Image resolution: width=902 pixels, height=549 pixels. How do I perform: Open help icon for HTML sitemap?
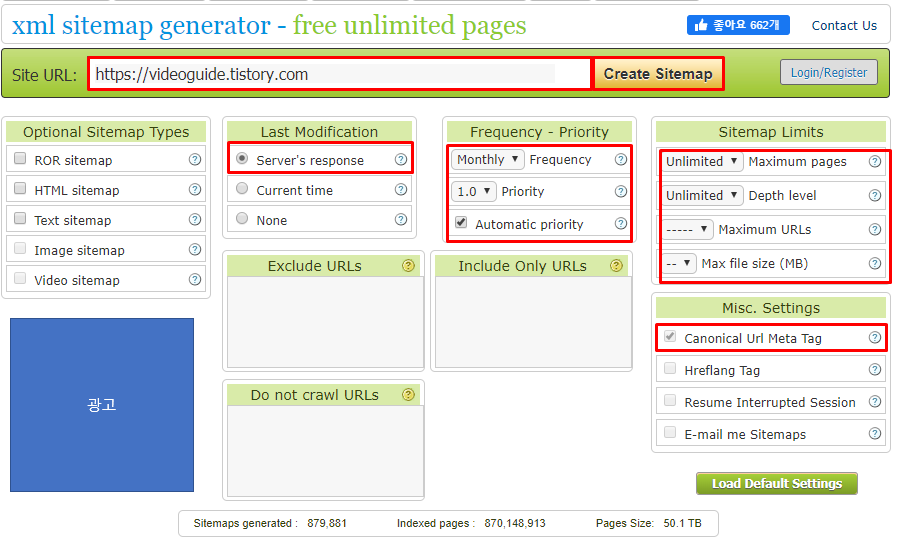(195, 189)
